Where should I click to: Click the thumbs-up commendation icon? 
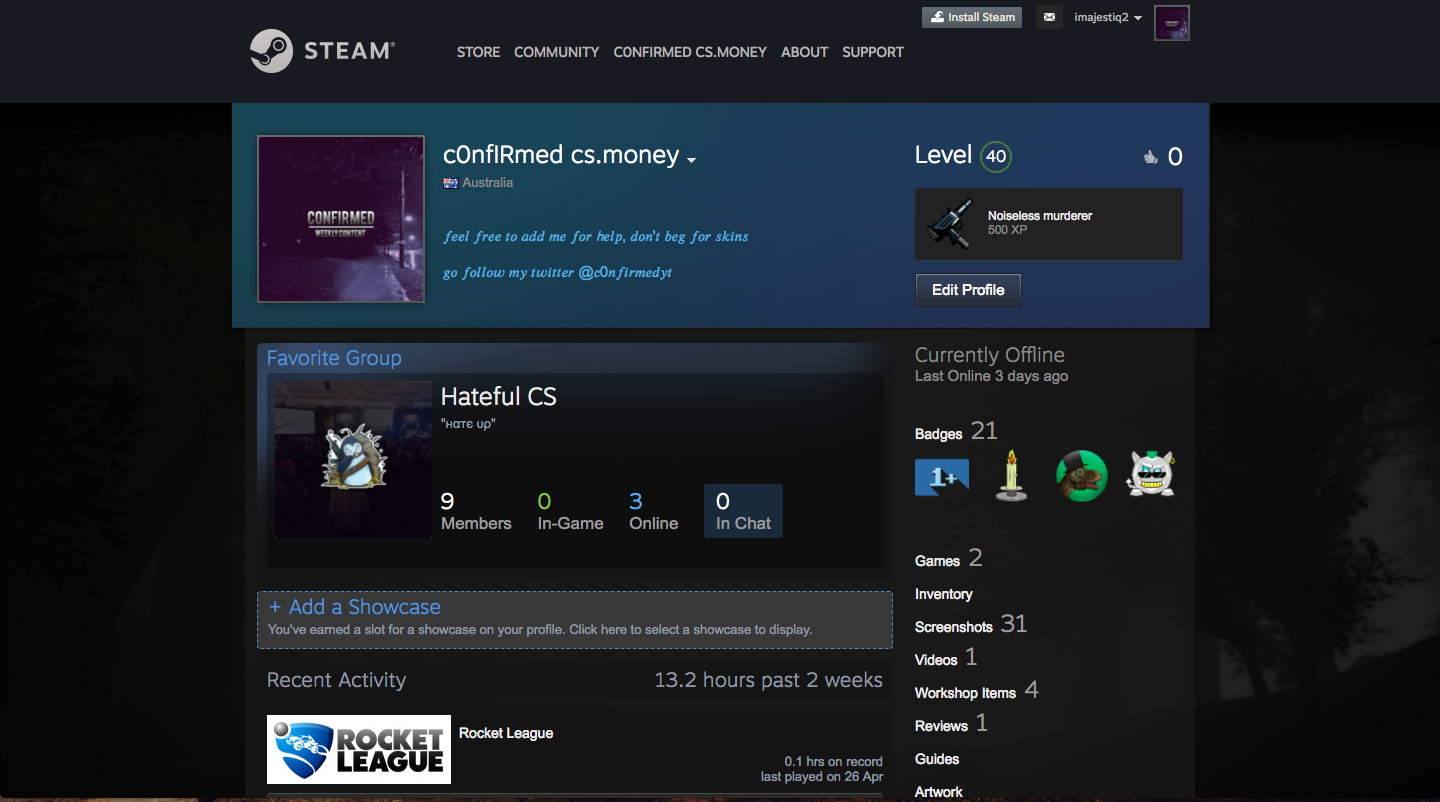pos(1150,157)
